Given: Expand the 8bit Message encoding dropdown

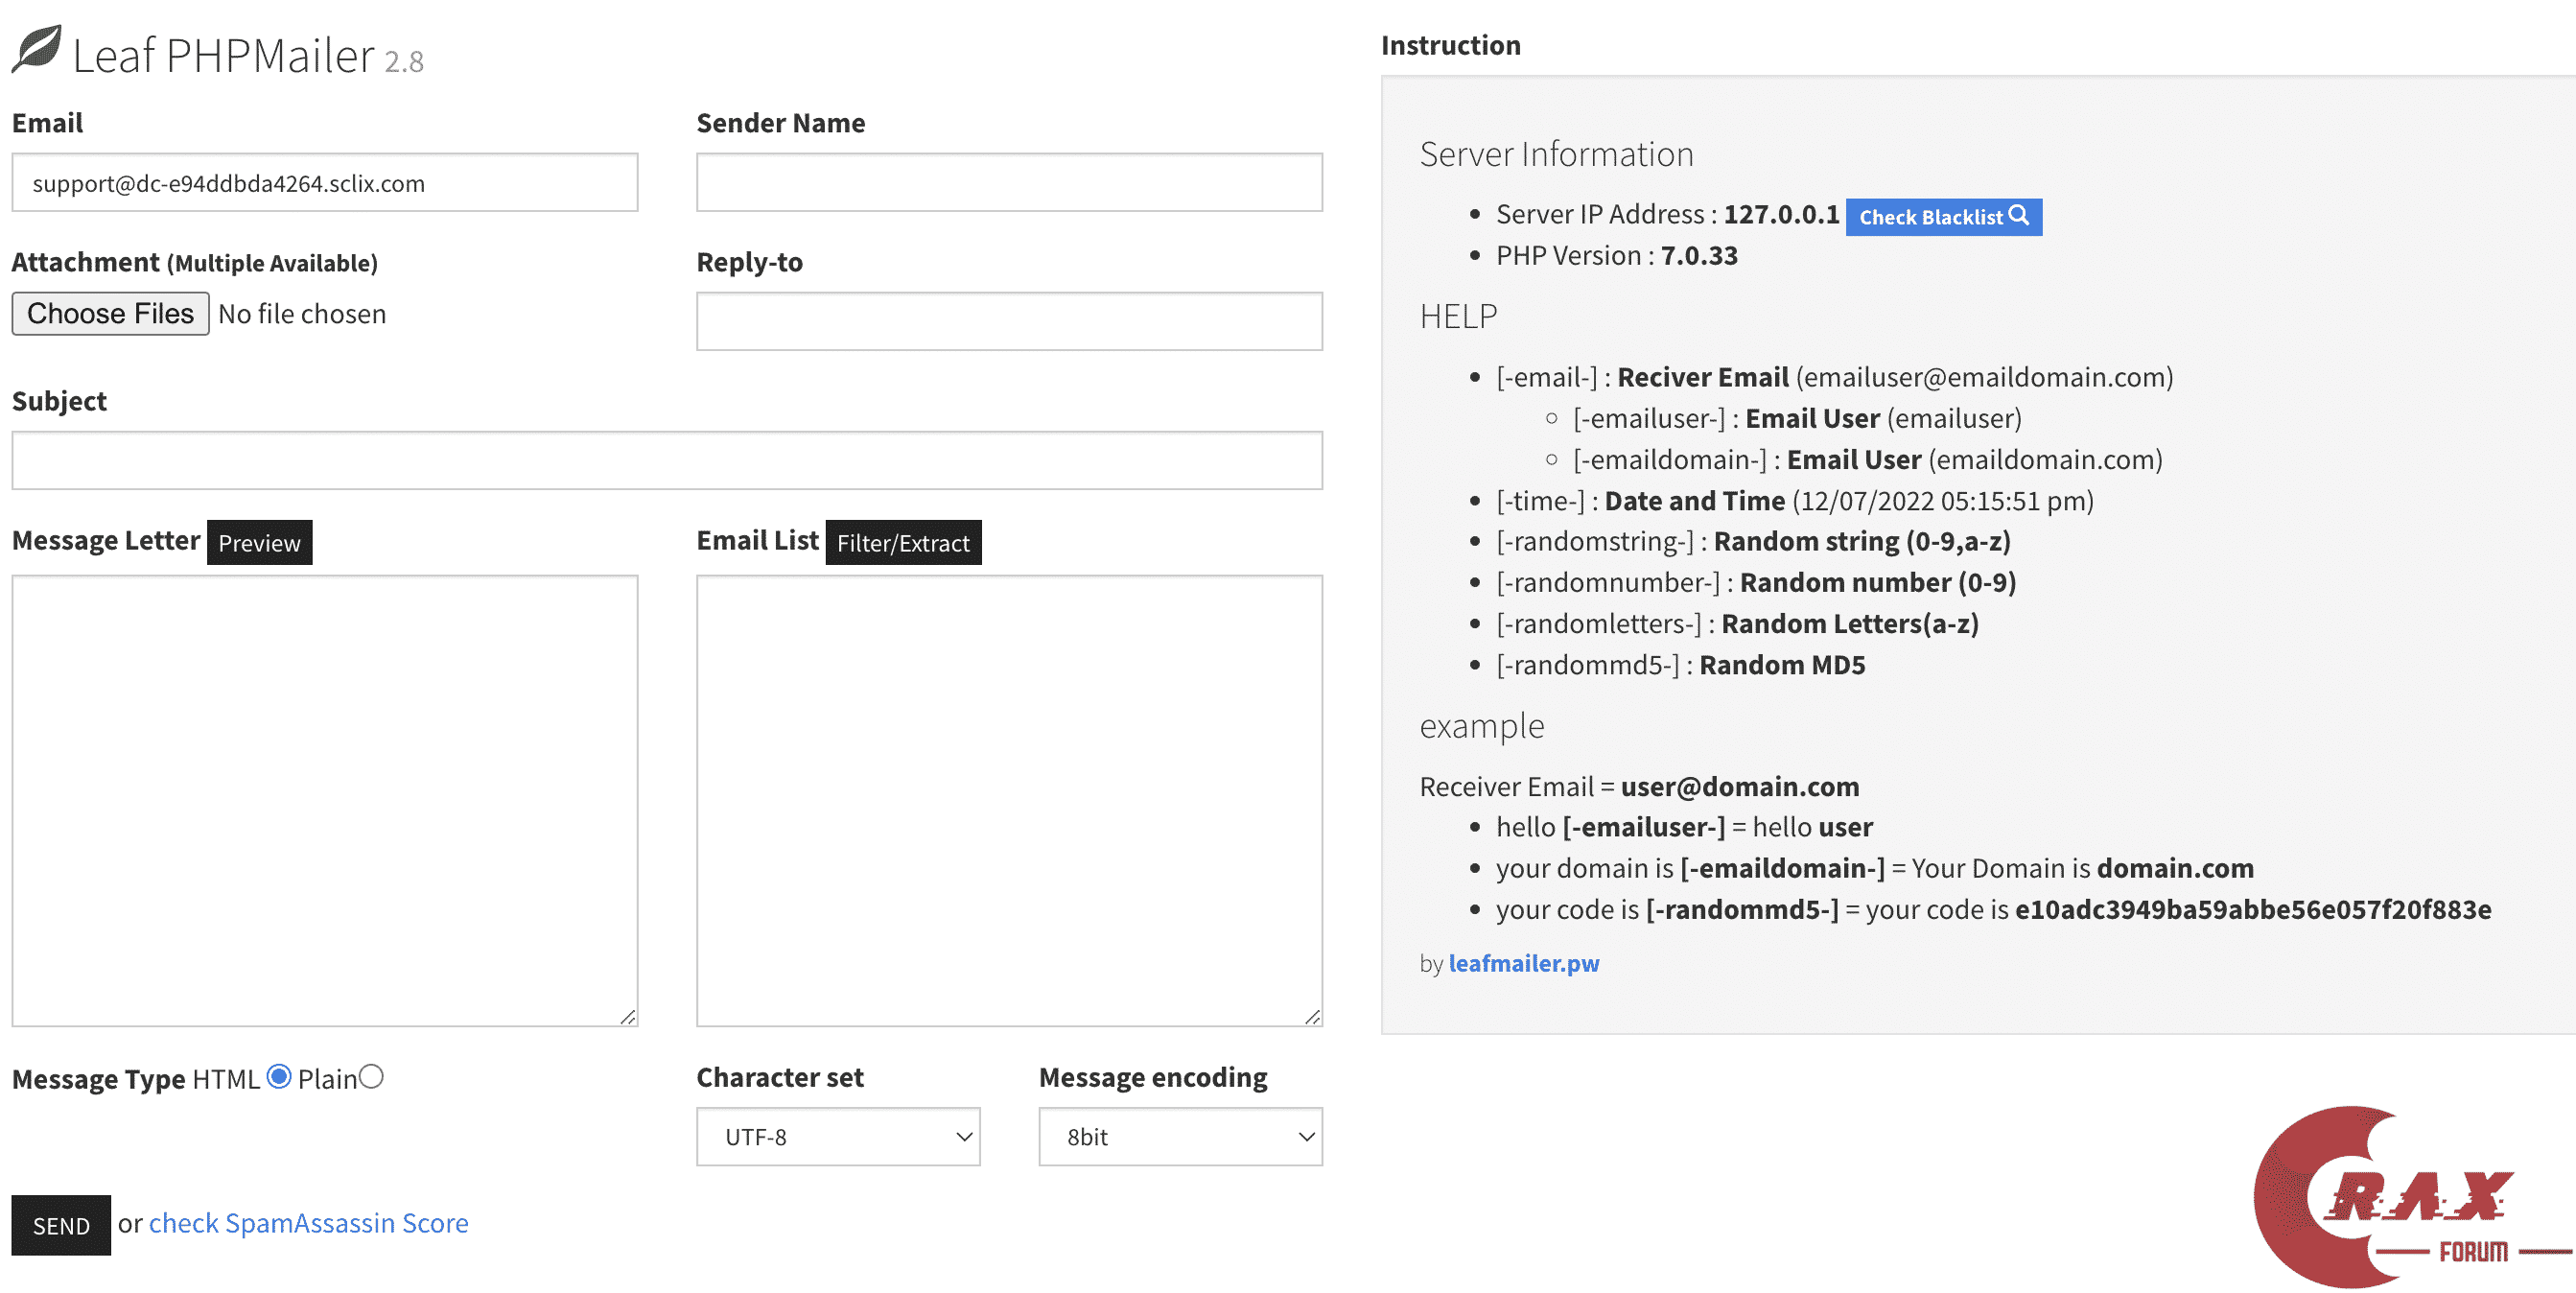Looking at the screenshot, I should [1179, 1136].
